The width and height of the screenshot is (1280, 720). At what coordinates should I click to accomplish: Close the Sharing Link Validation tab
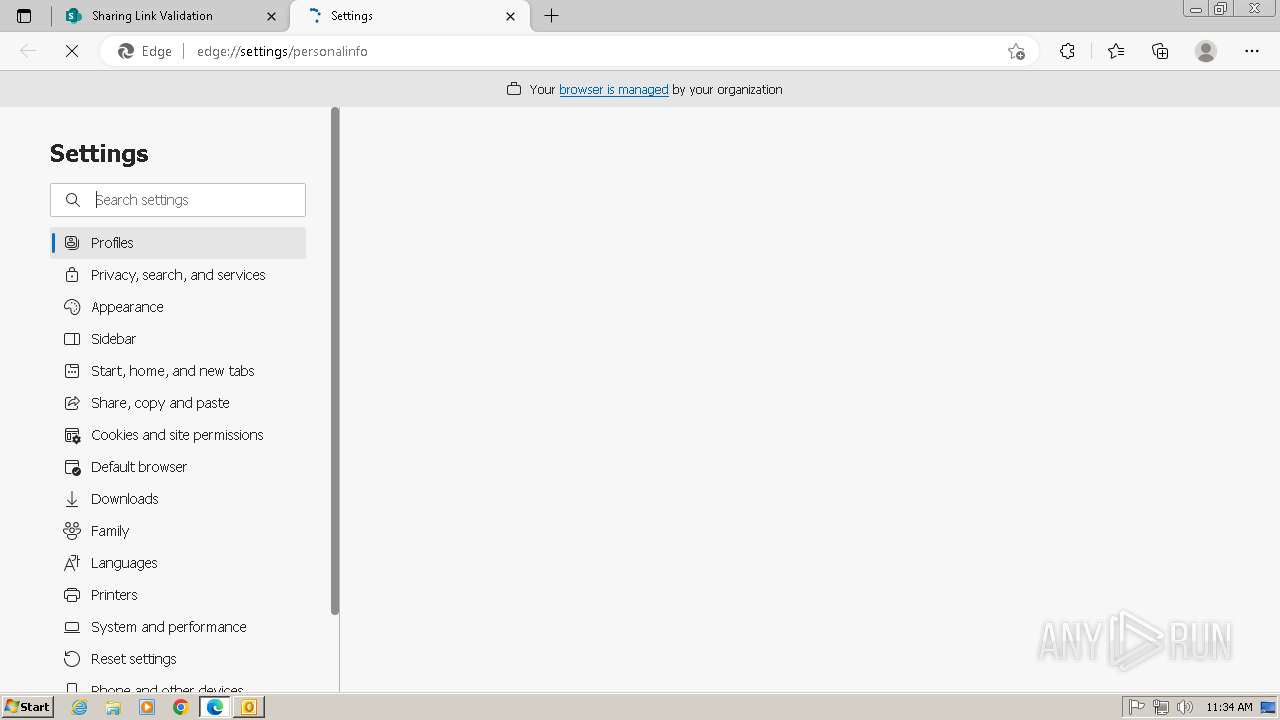point(272,16)
